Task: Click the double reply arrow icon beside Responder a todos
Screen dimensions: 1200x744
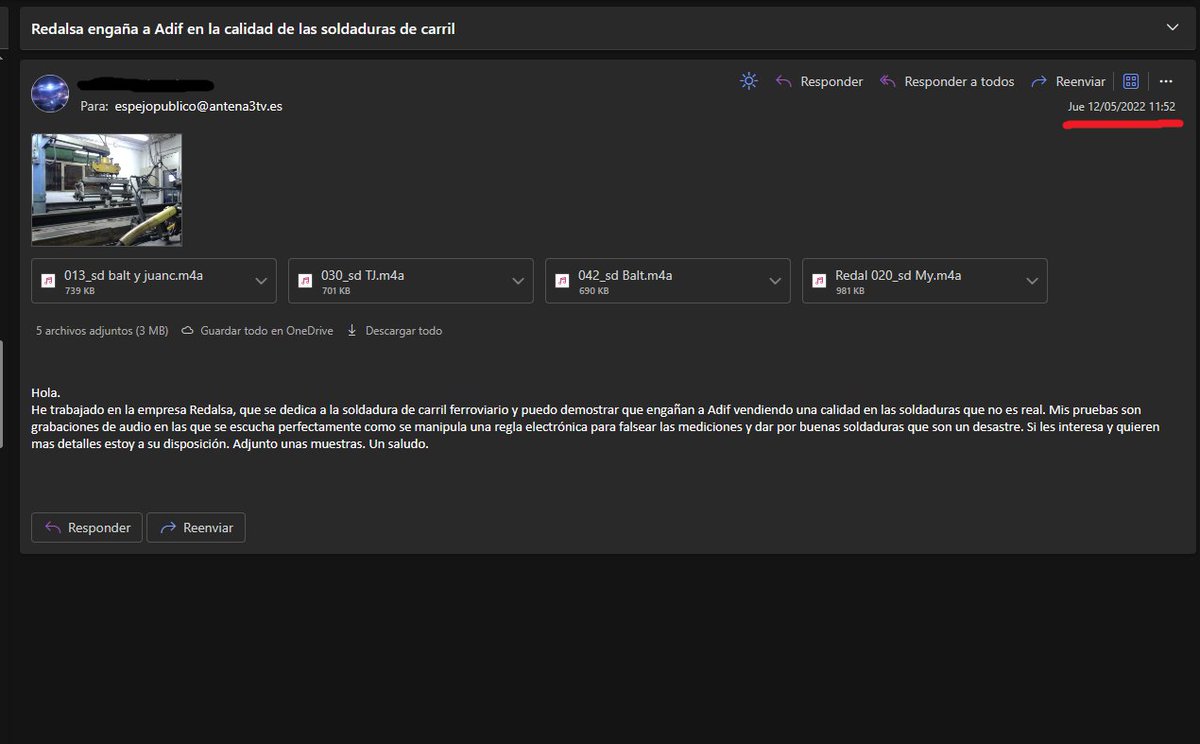Action: pyautogui.click(x=888, y=82)
